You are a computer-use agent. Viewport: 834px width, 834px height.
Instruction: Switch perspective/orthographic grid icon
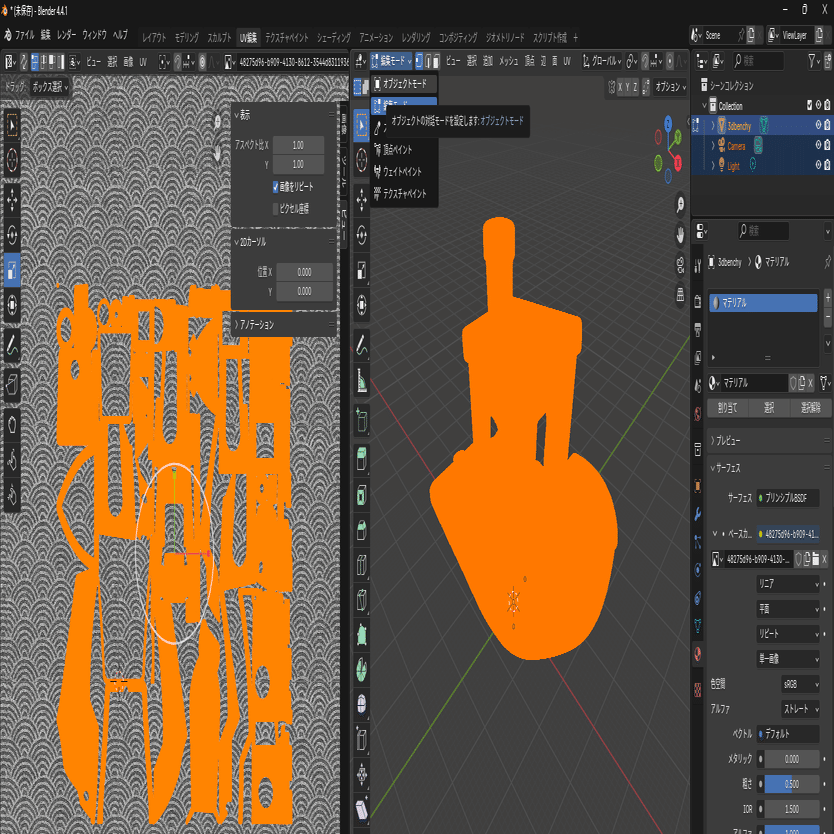[x=680, y=294]
